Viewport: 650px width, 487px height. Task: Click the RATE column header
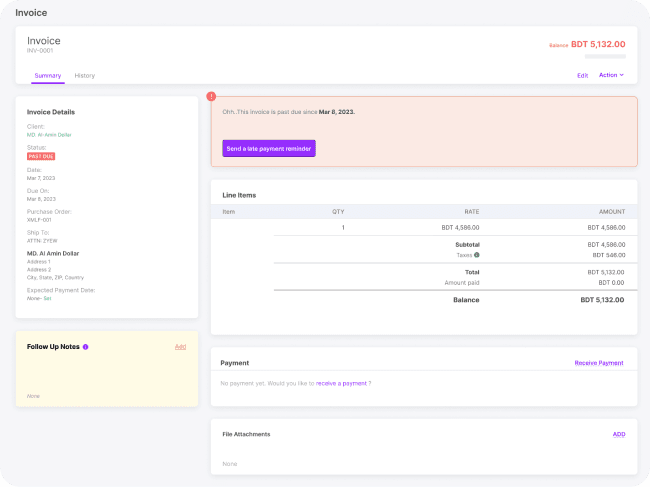click(x=471, y=212)
